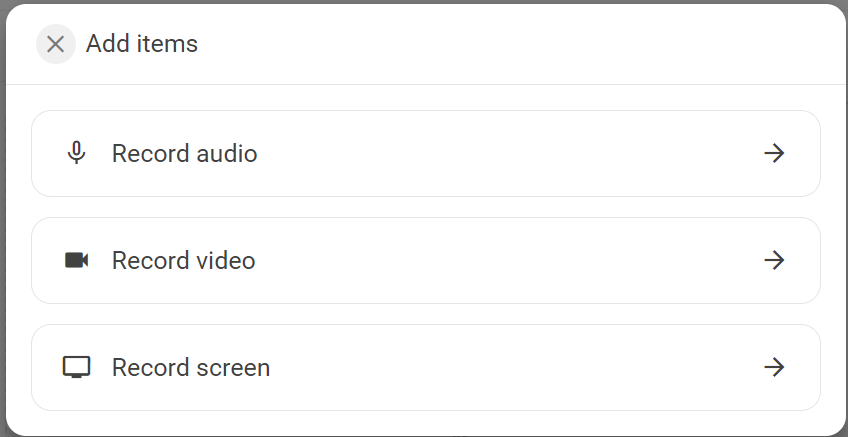Choose the Record video label

pyautogui.click(x=183, y=260)
